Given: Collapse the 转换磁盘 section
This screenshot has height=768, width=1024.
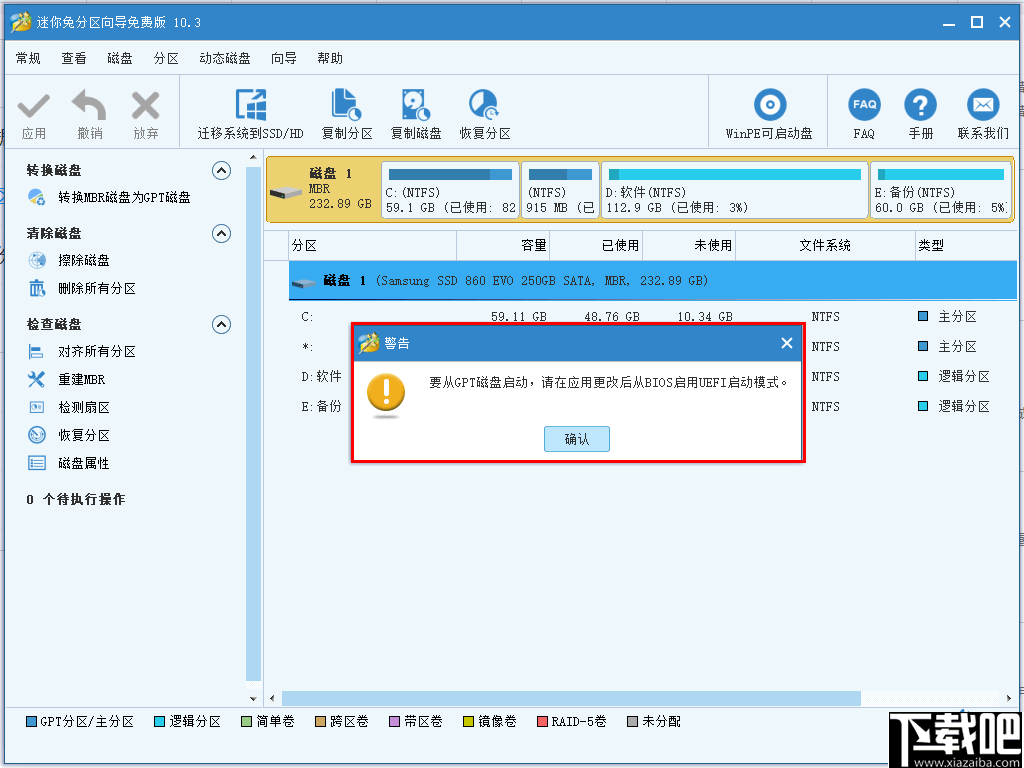Looking at the screenshot, I should click(221, 170).
